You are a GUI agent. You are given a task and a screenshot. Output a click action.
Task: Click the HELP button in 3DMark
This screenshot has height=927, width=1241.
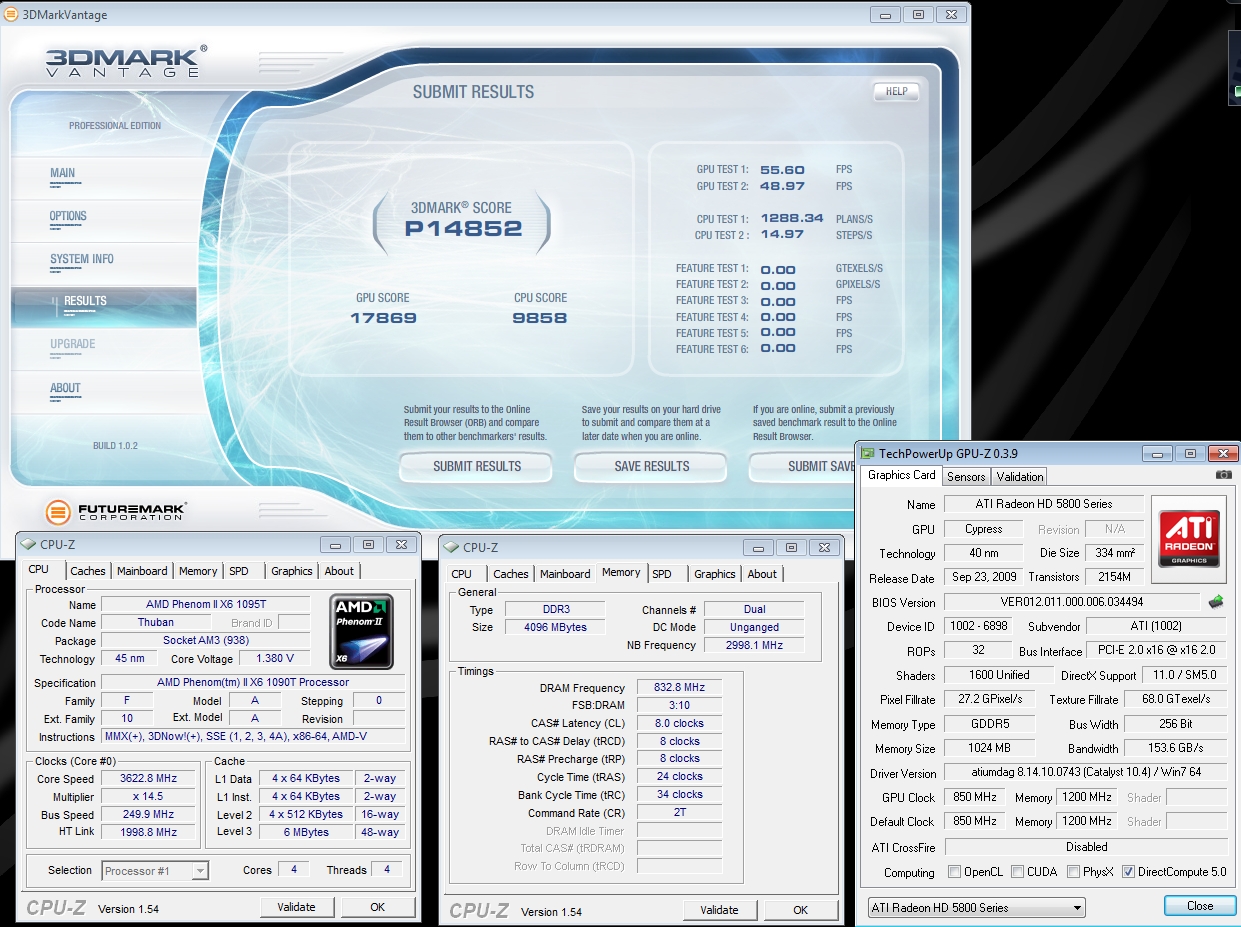896,91
